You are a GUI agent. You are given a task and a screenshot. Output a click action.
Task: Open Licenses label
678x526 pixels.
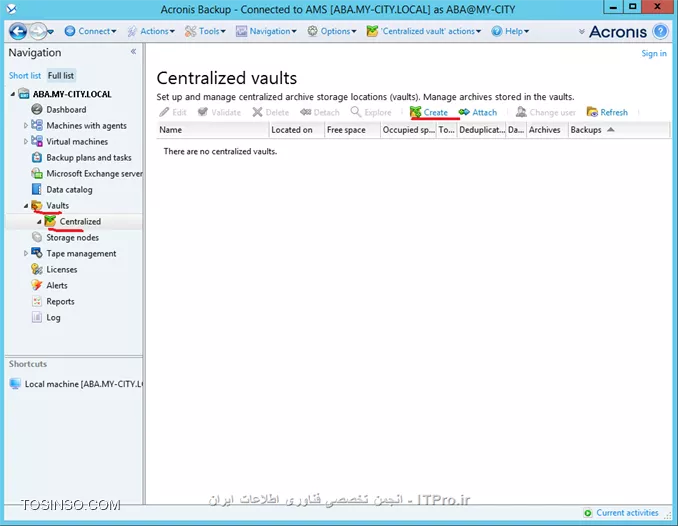pyautogui.click(x=62, y=270)
